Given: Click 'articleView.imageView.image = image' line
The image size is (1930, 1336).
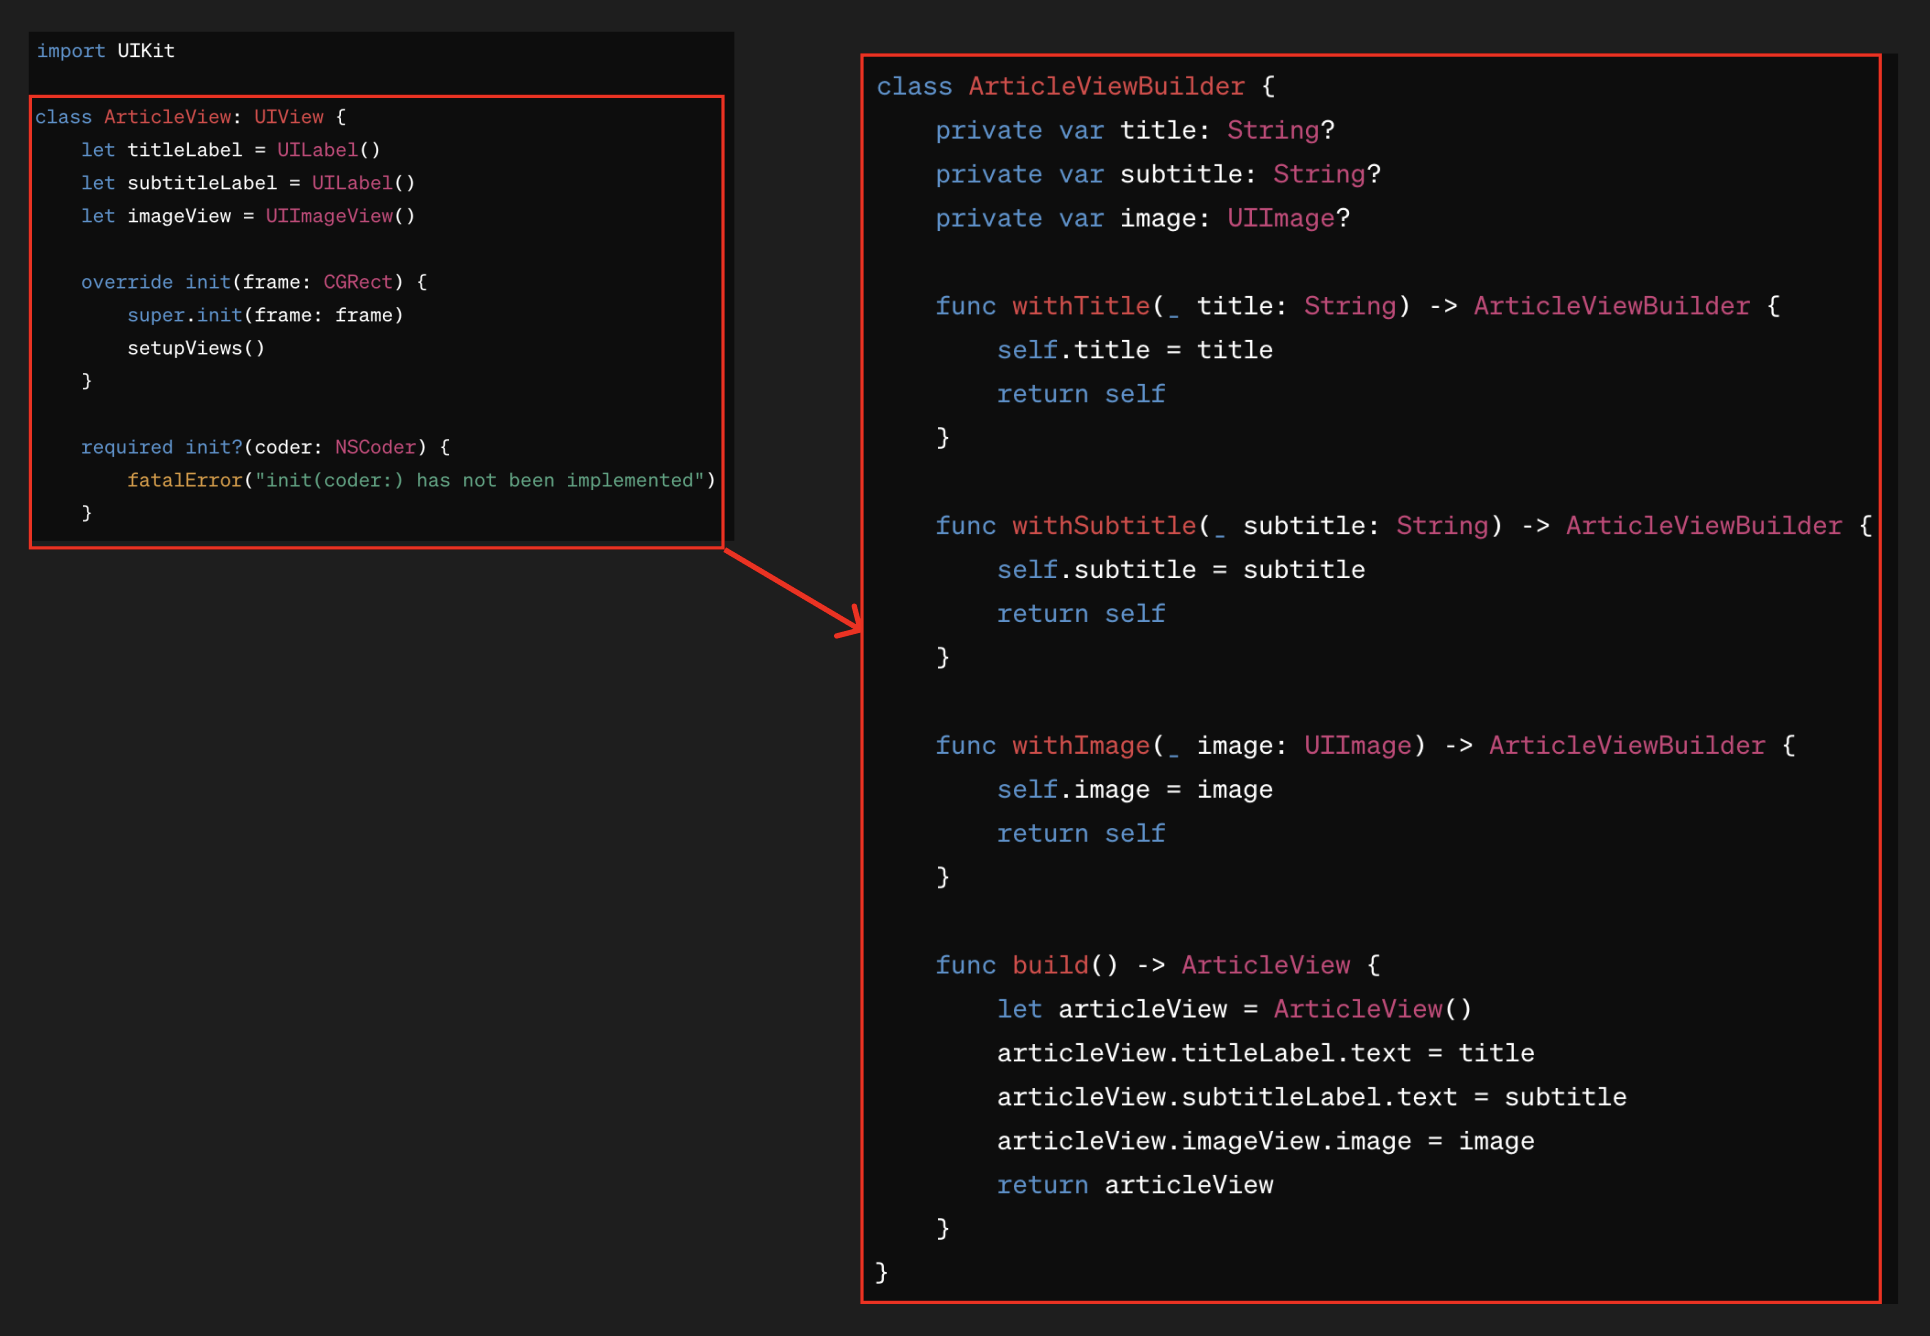Looking at the screenshot, I should click(1265, 1142).
